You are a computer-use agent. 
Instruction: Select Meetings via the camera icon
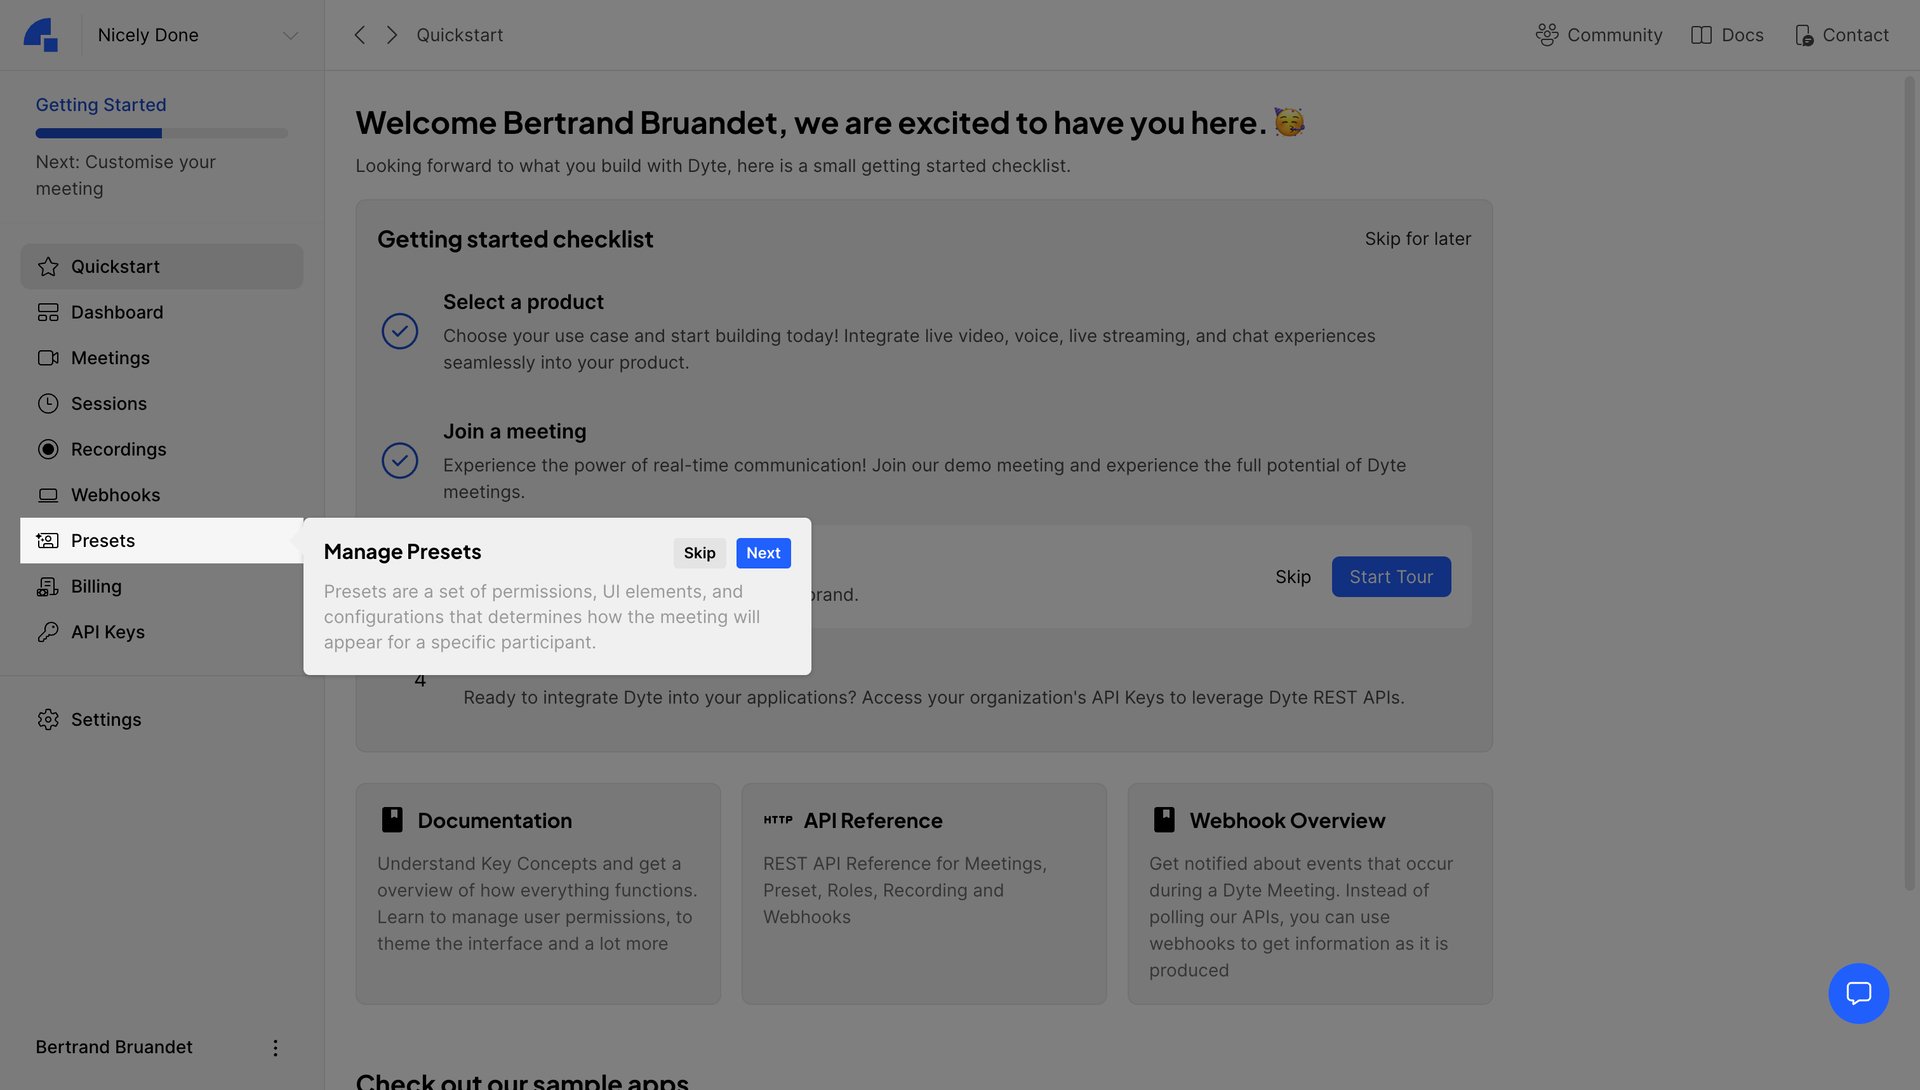coord(110,357)
